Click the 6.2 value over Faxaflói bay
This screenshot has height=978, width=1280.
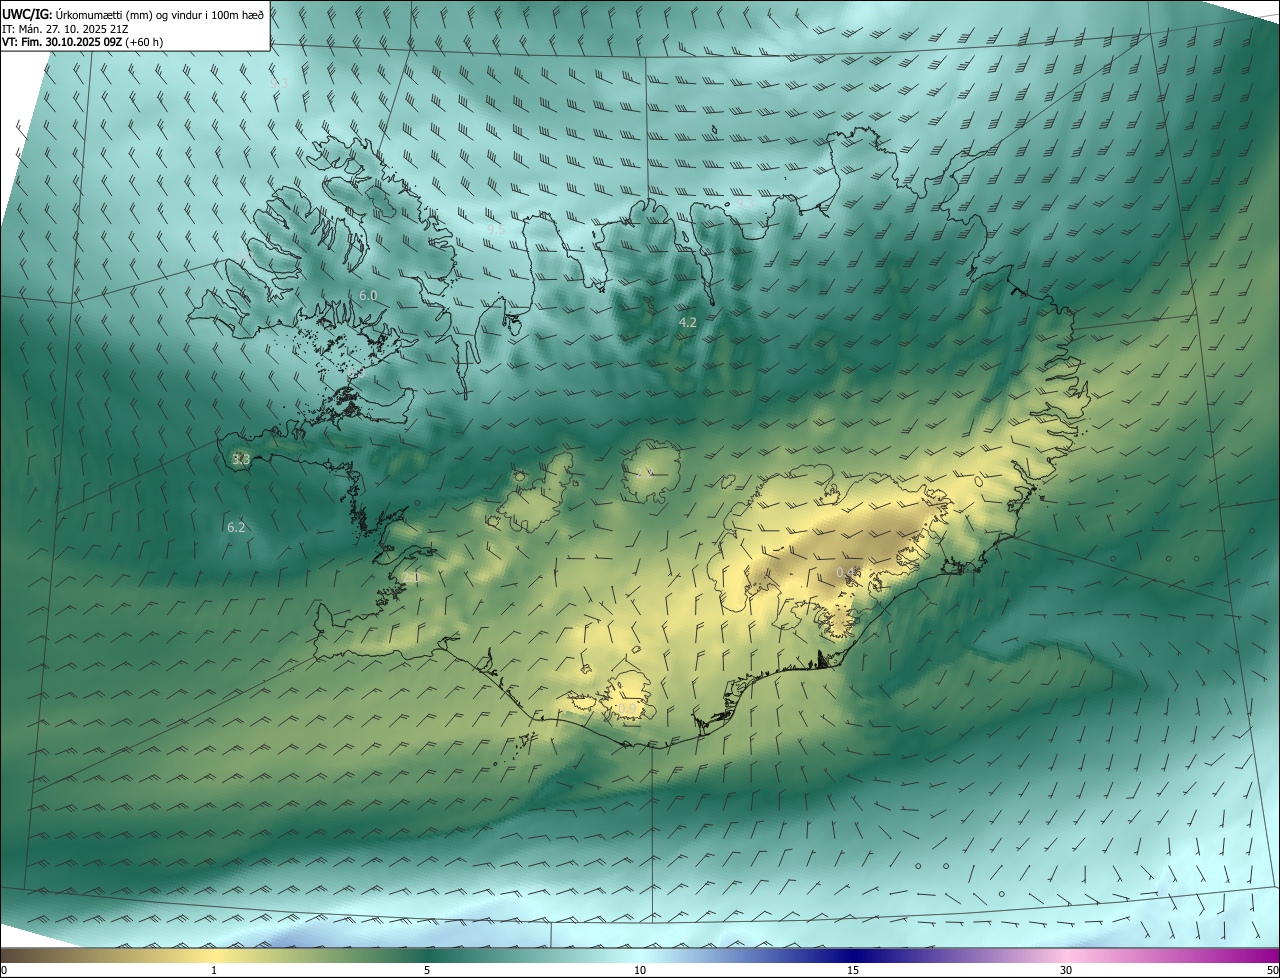pos(236,527)
